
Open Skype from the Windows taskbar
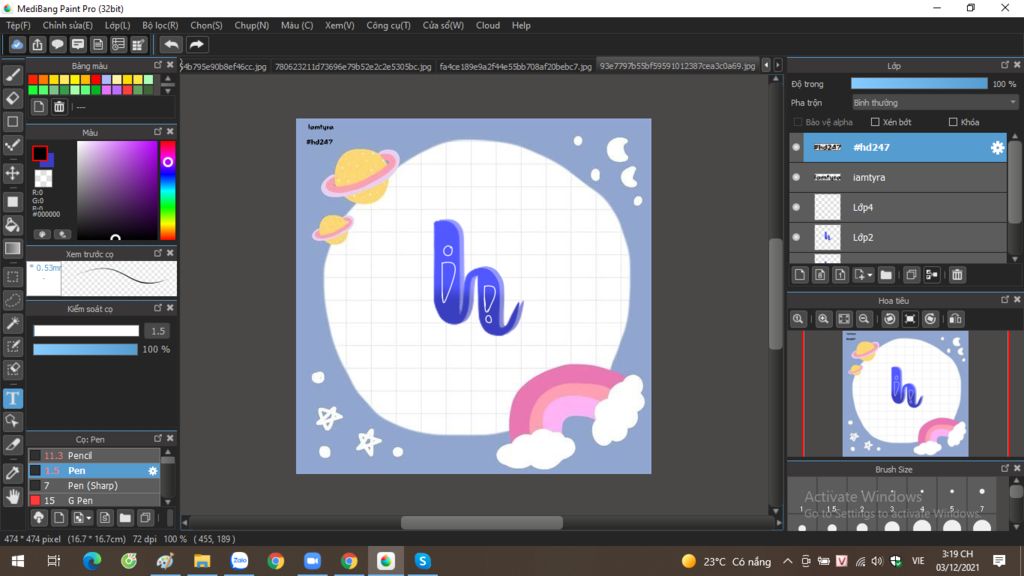coord(423,560)
